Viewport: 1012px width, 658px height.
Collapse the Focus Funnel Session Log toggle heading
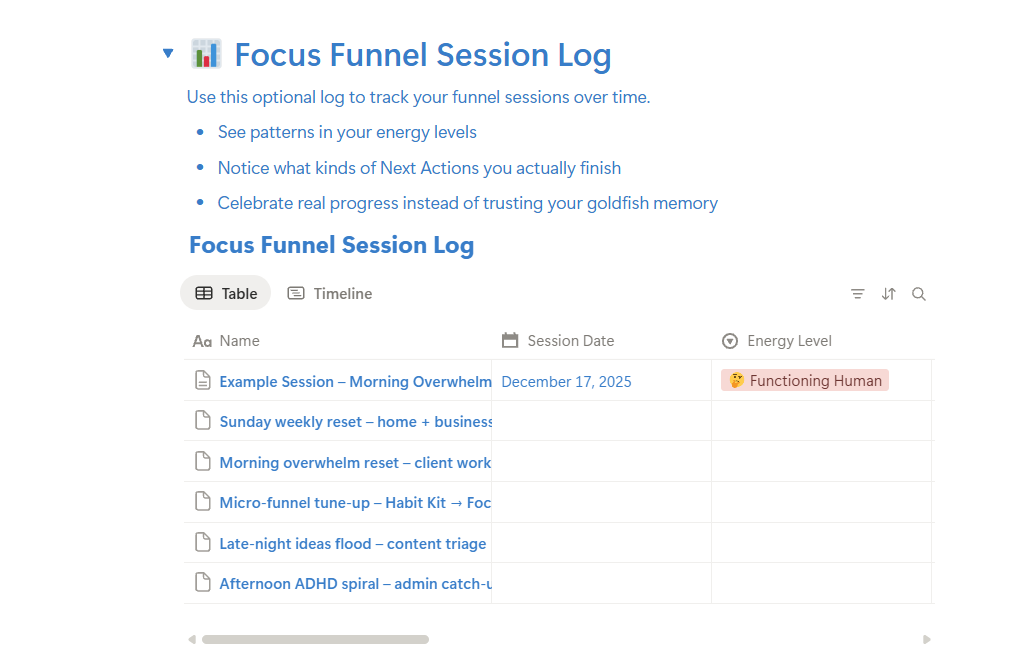168,53
